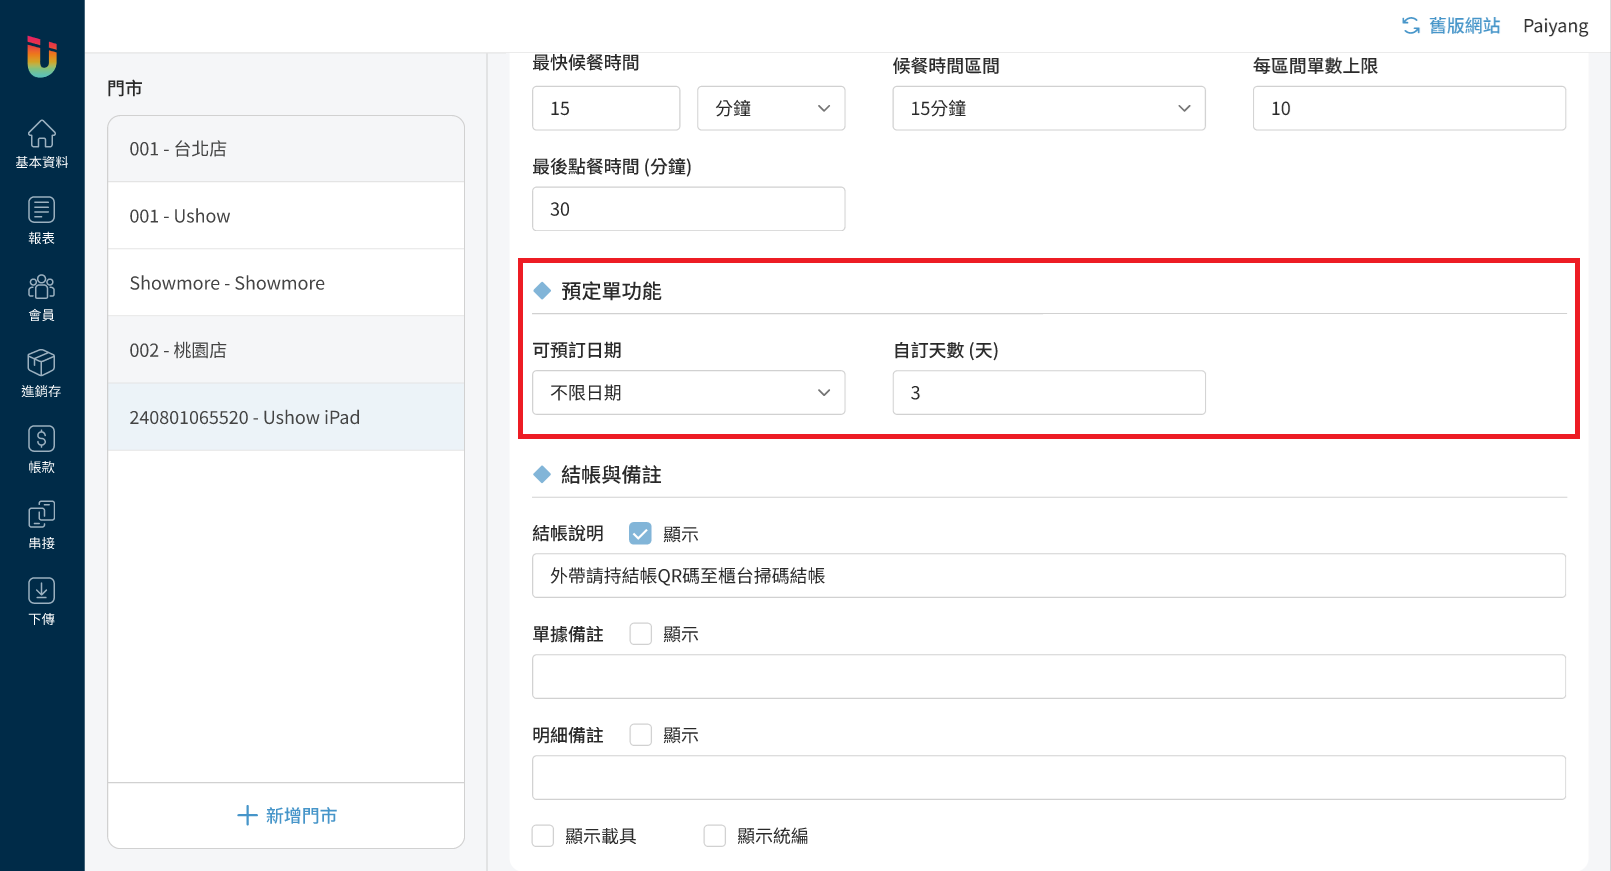Open 下傳 download icon
The height and width of the screenshot is (871, 1611).
click(x=41, y=601)
